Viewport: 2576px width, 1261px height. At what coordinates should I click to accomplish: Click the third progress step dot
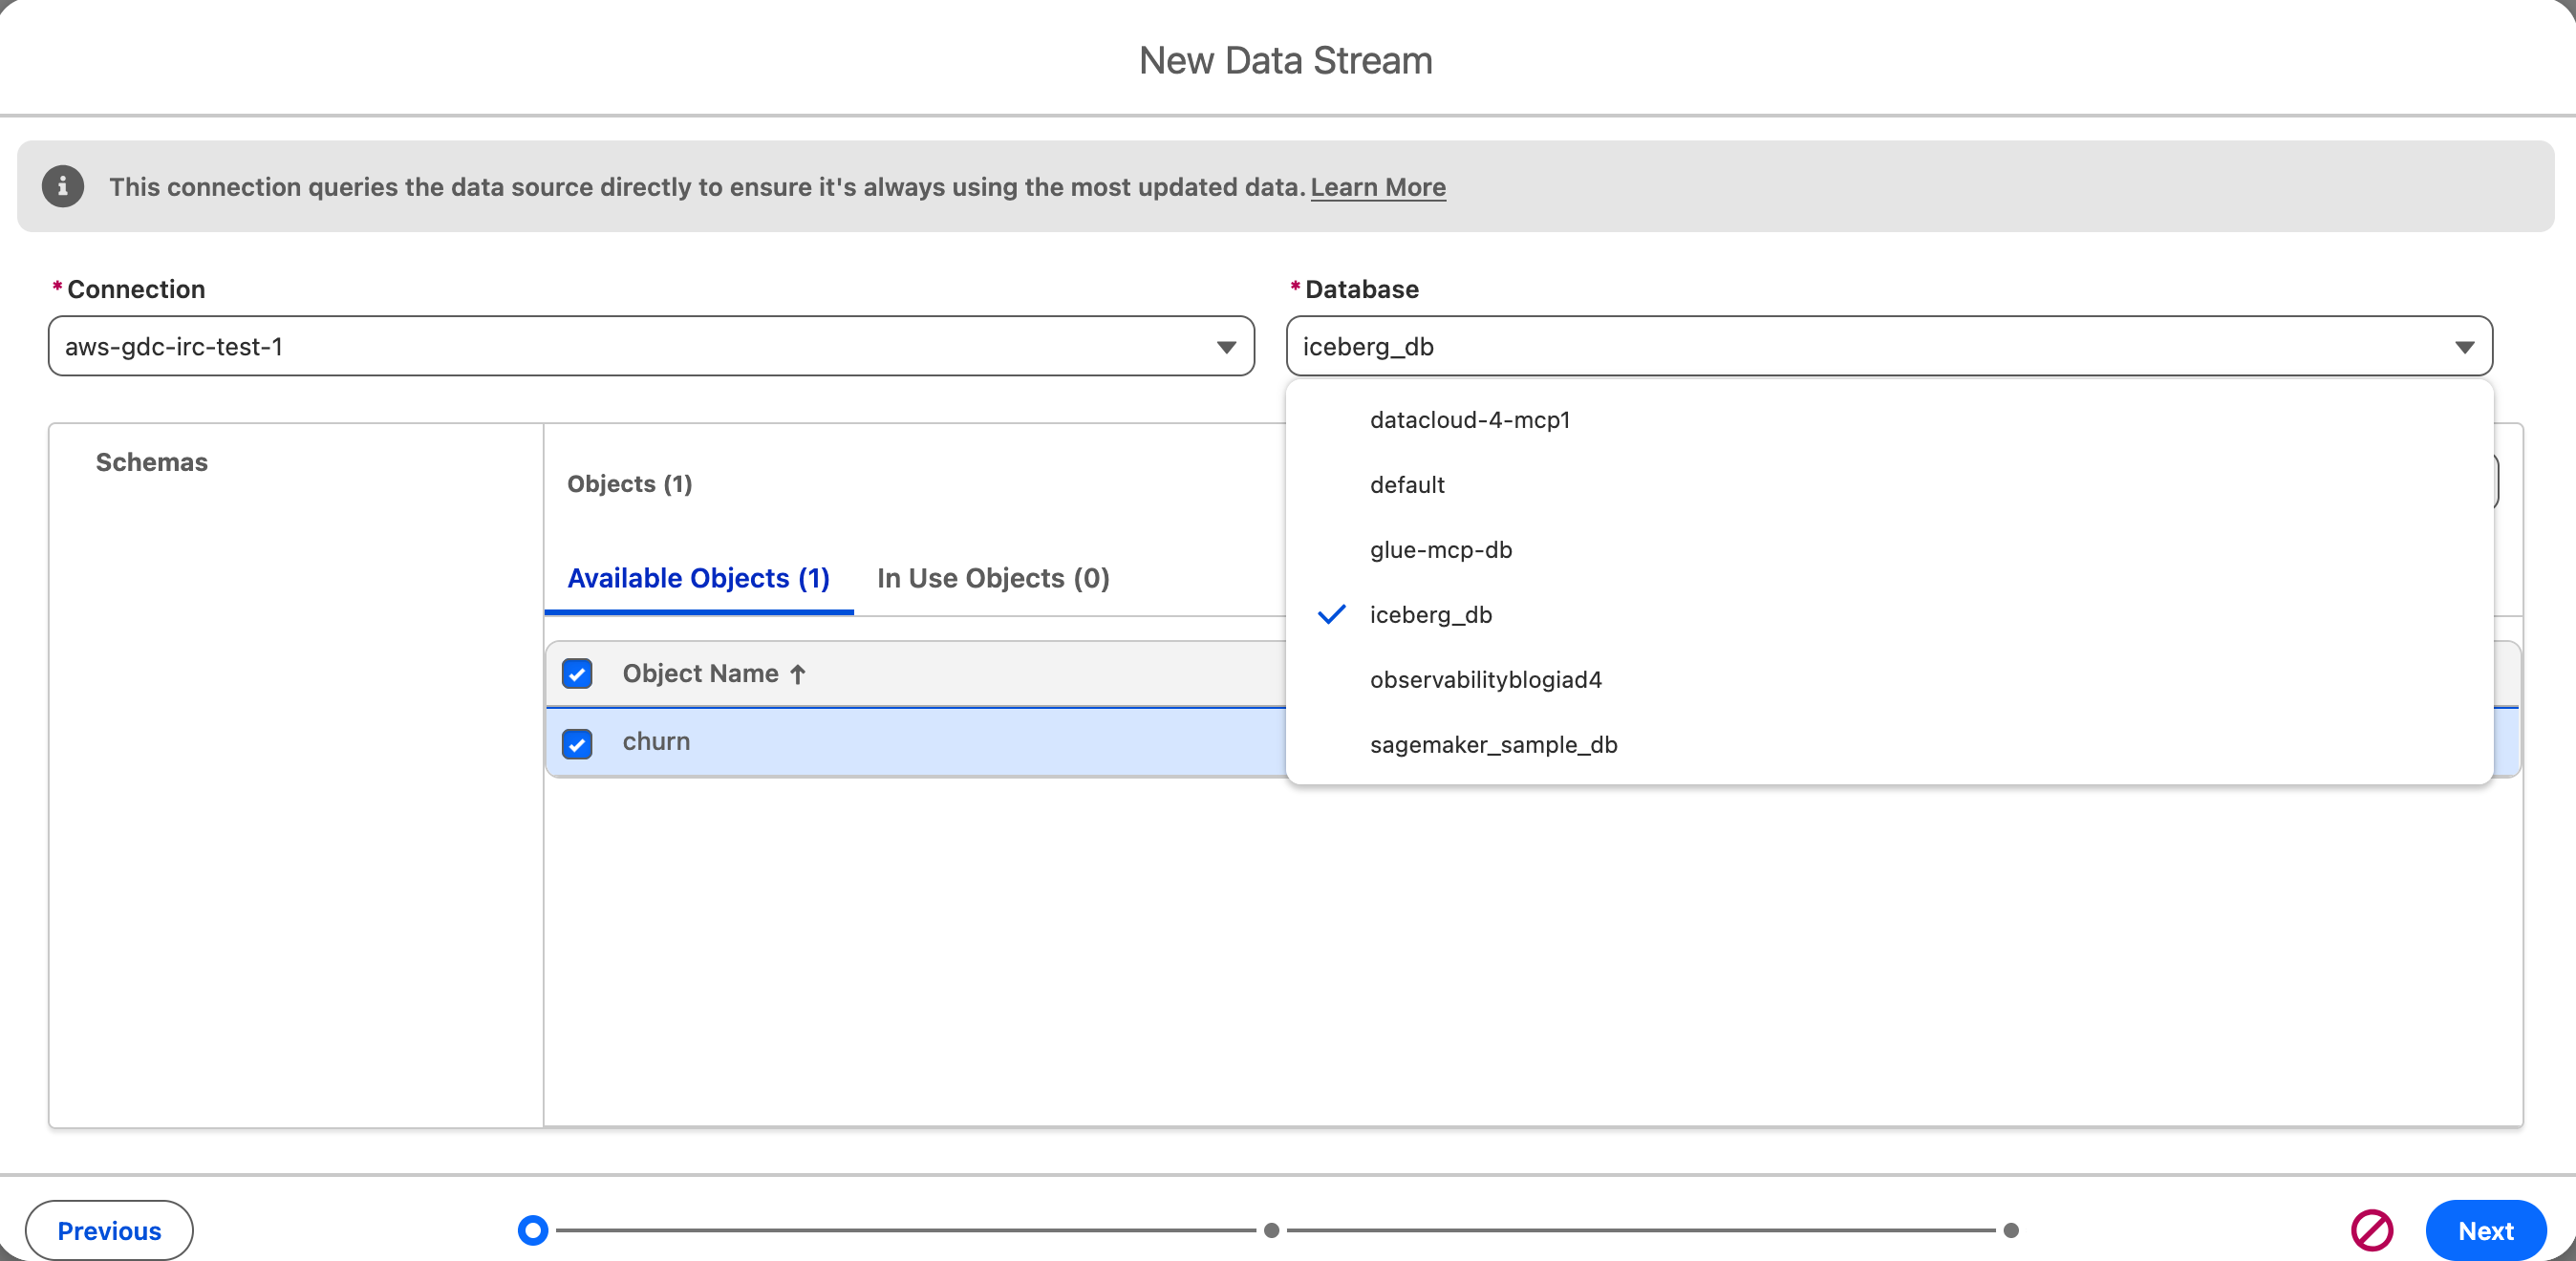click(x=2010, y=1230)
